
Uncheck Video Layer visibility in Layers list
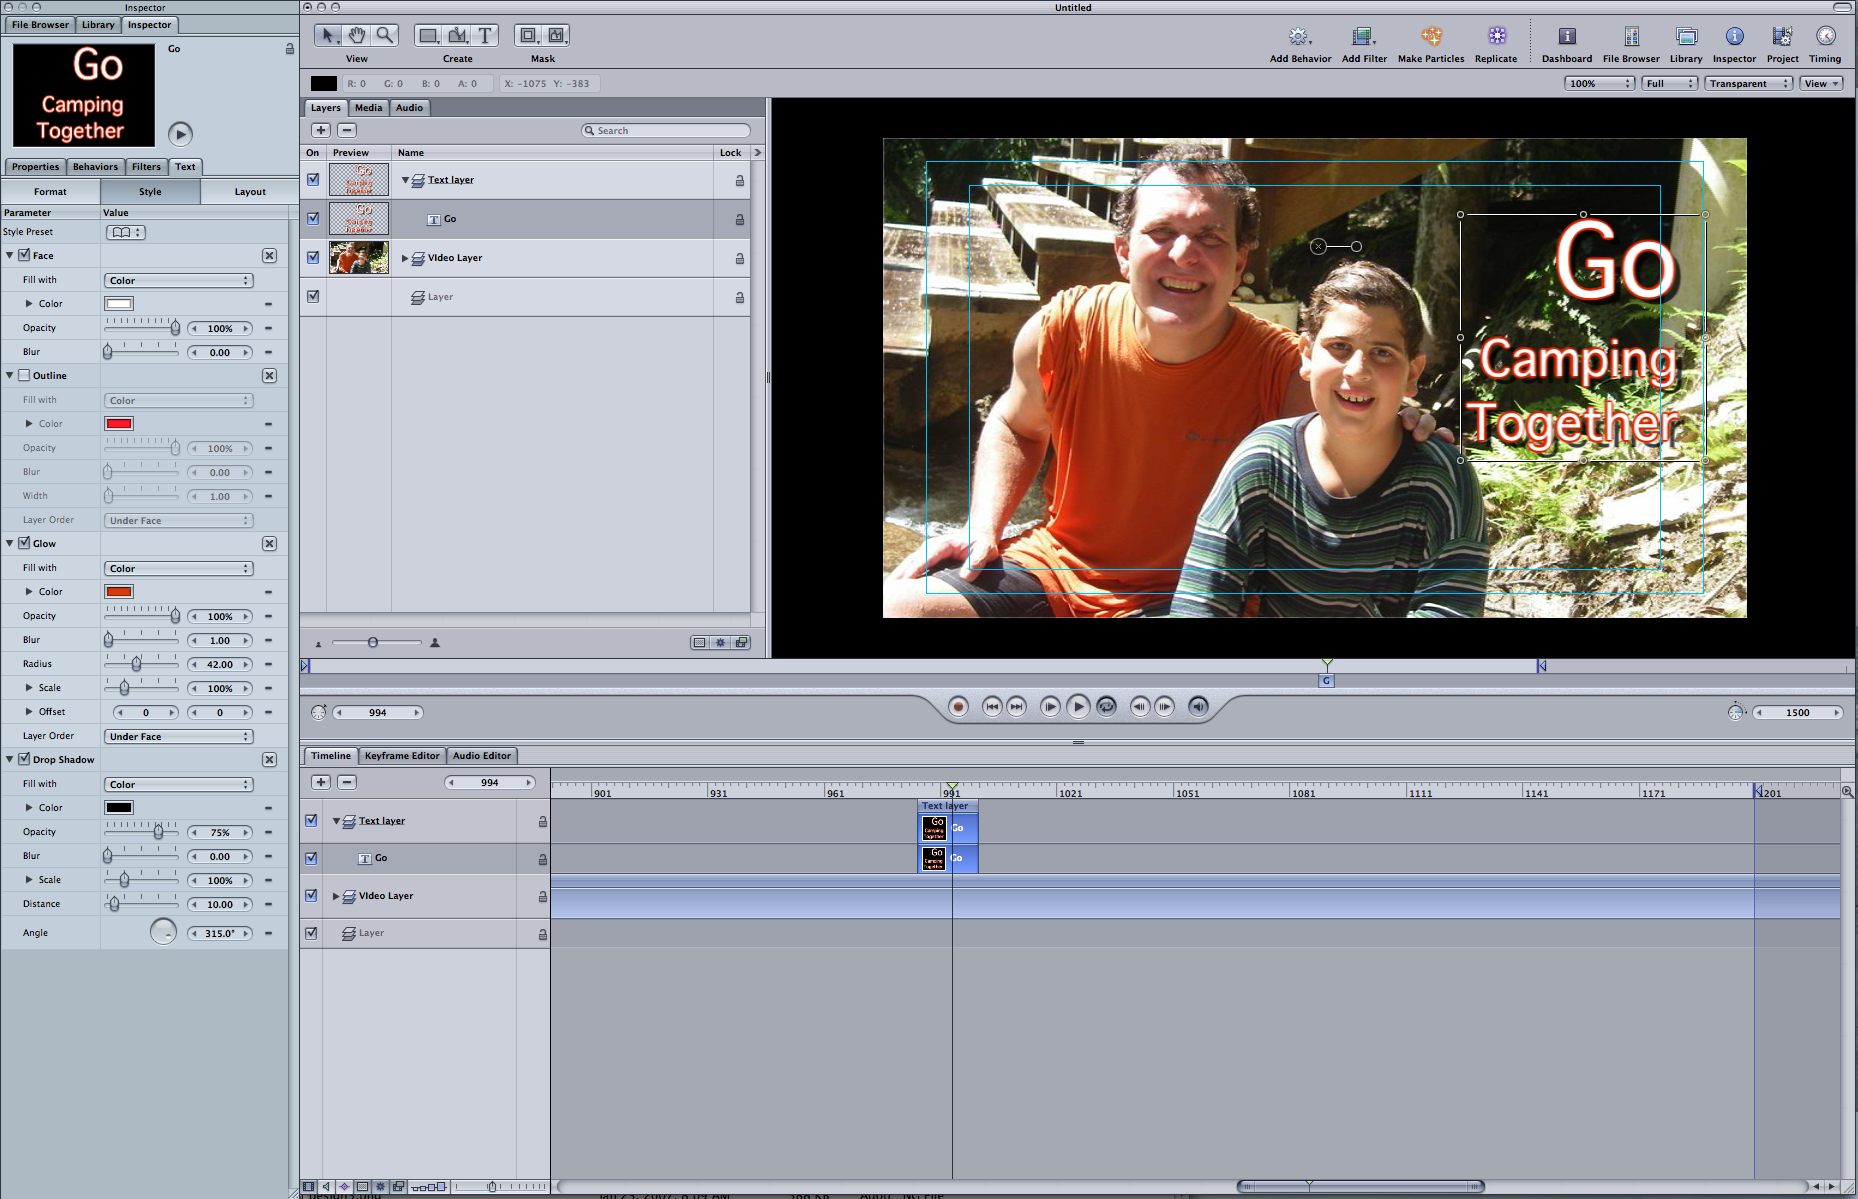tap(313, 258)
